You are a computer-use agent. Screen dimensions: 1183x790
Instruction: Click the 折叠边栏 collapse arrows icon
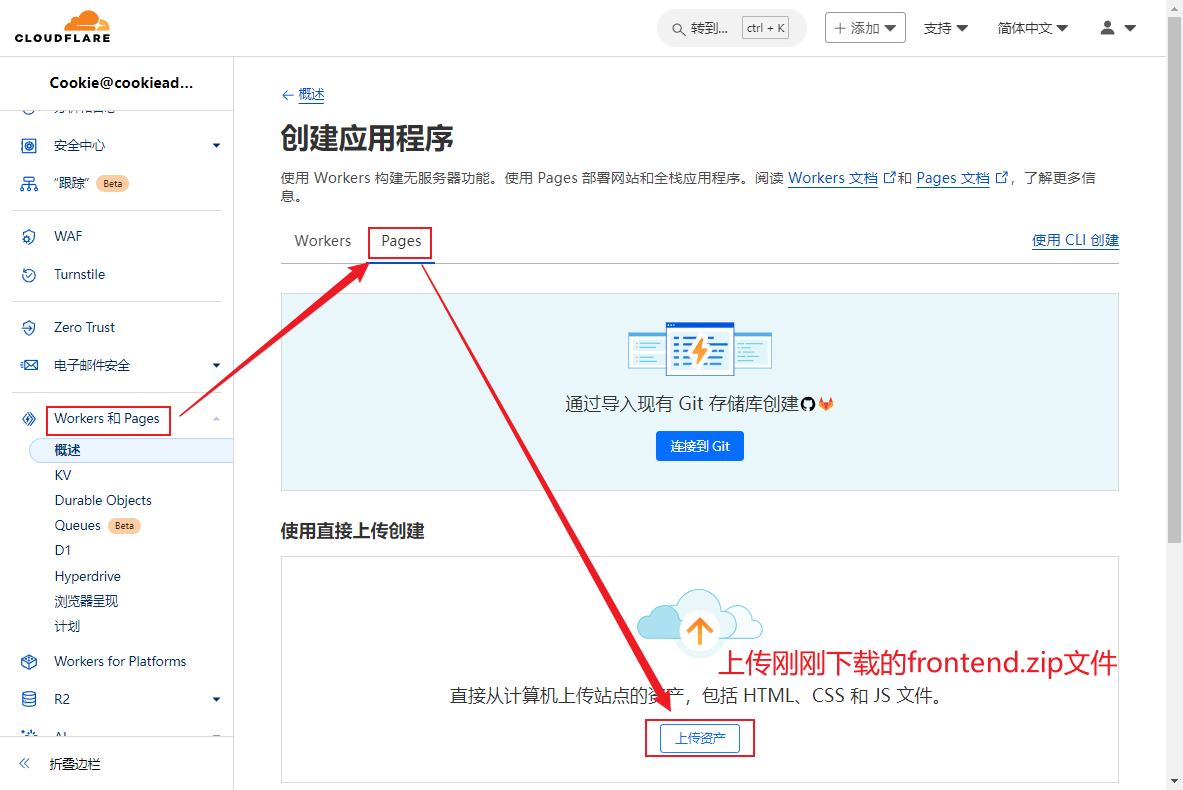pos(25,764)
